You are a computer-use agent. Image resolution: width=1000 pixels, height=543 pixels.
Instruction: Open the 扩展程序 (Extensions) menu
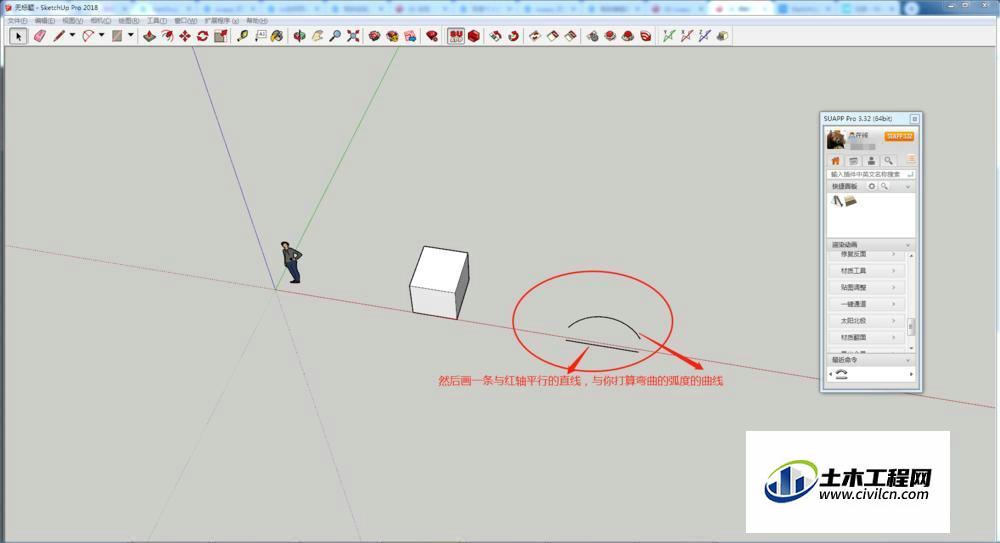[x=221, y=20]
